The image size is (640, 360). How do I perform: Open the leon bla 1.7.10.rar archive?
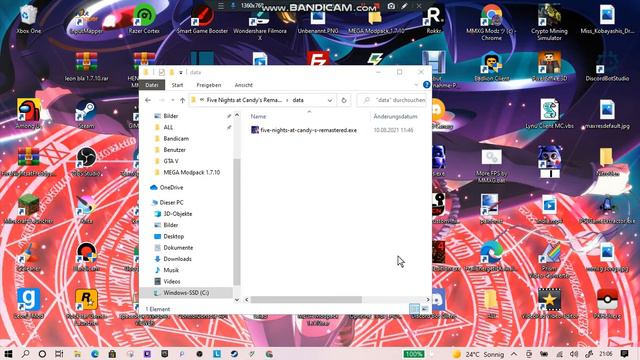87,66
